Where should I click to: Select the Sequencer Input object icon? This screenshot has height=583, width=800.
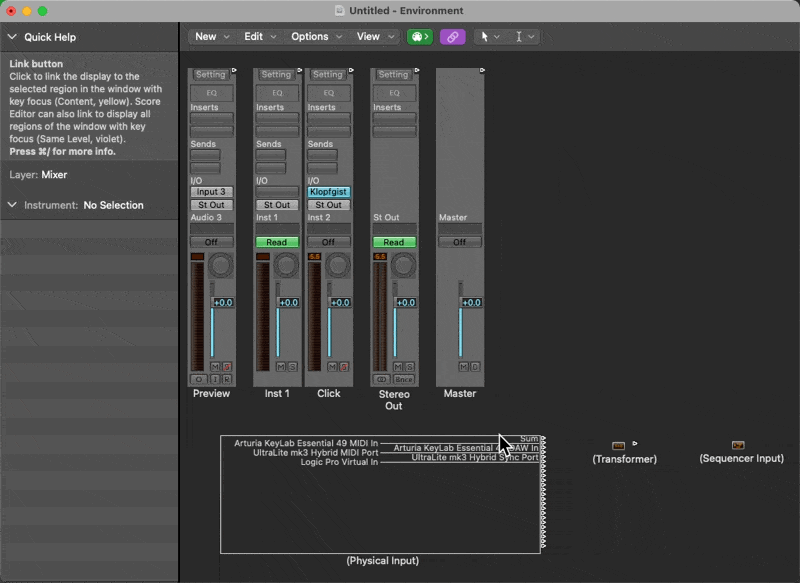(738, 445)
